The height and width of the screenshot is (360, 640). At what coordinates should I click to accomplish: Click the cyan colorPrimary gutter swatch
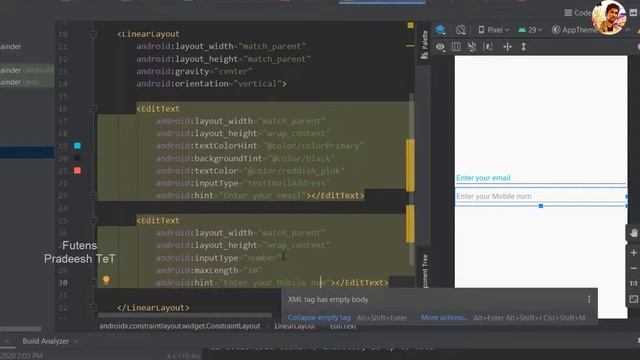pyautogui.click(x=77, y=146)
